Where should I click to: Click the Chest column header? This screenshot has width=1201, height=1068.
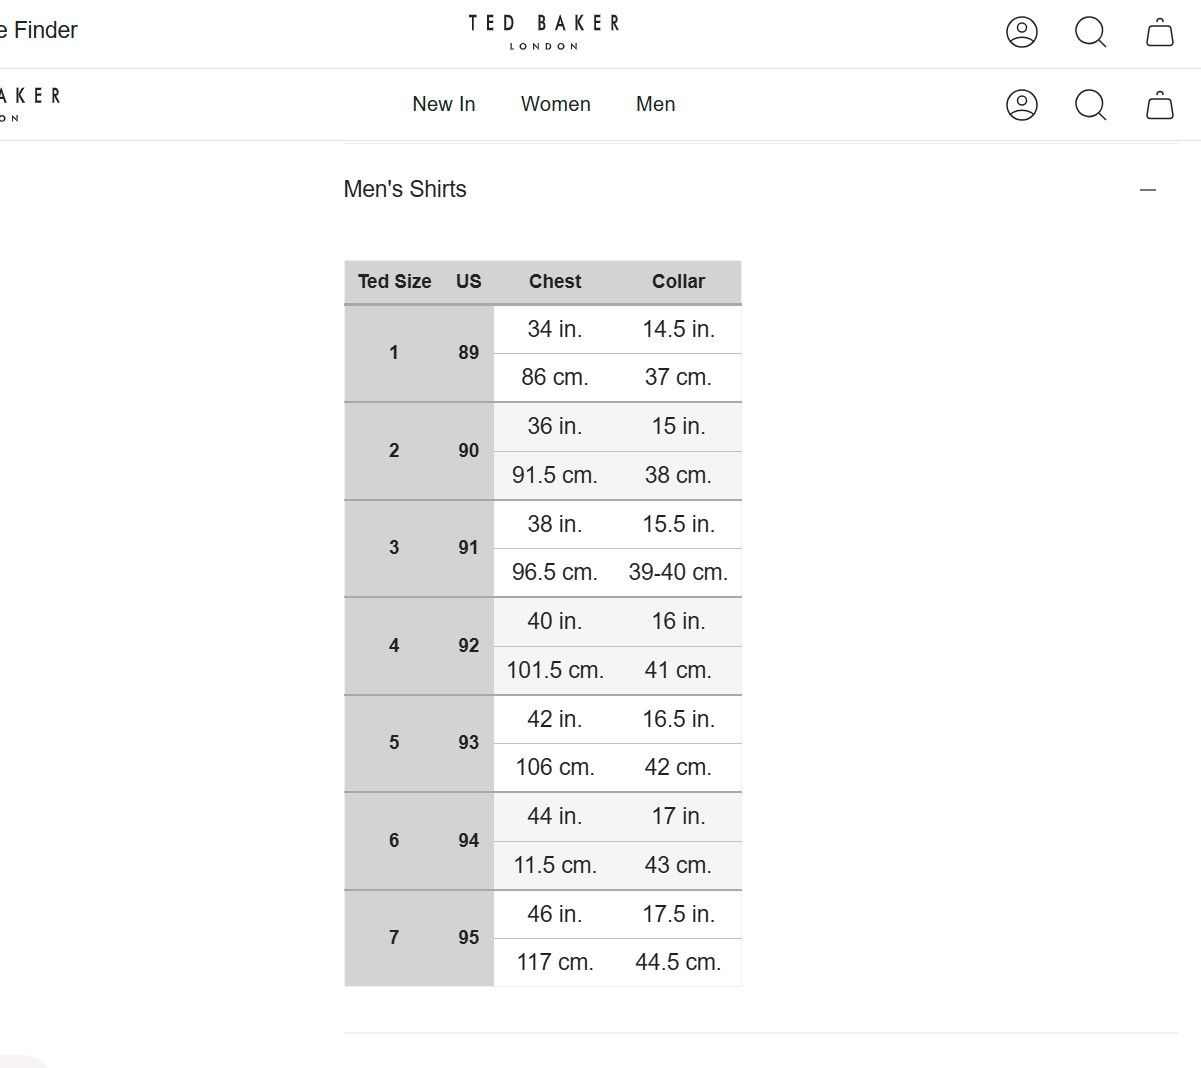point(555,282)
